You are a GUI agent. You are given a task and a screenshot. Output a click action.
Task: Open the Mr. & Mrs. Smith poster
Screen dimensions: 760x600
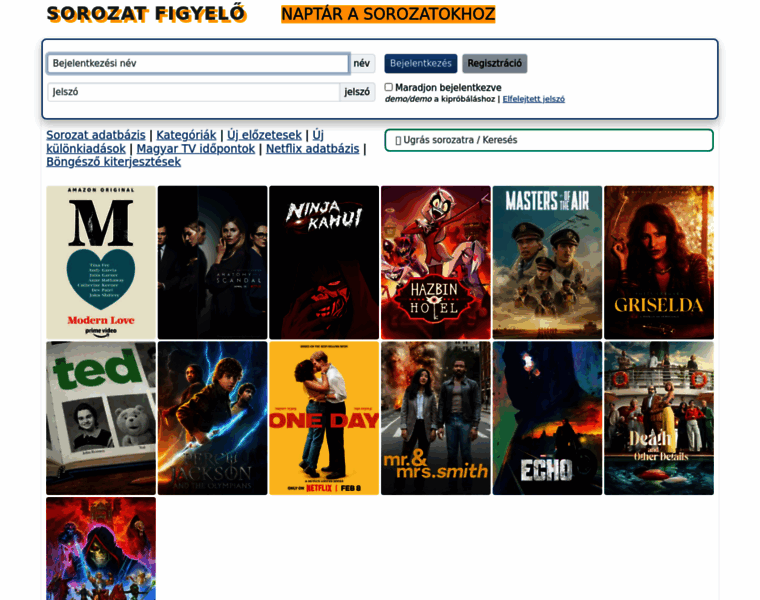[436, 418]
